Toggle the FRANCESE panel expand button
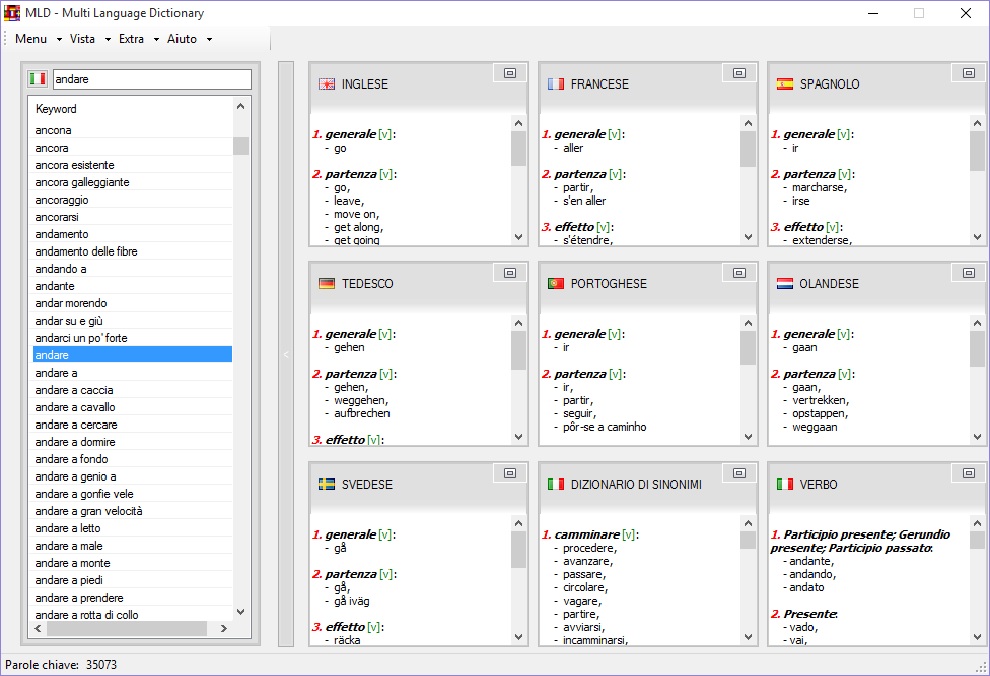 pyautogui.click(x=739, y=73)
